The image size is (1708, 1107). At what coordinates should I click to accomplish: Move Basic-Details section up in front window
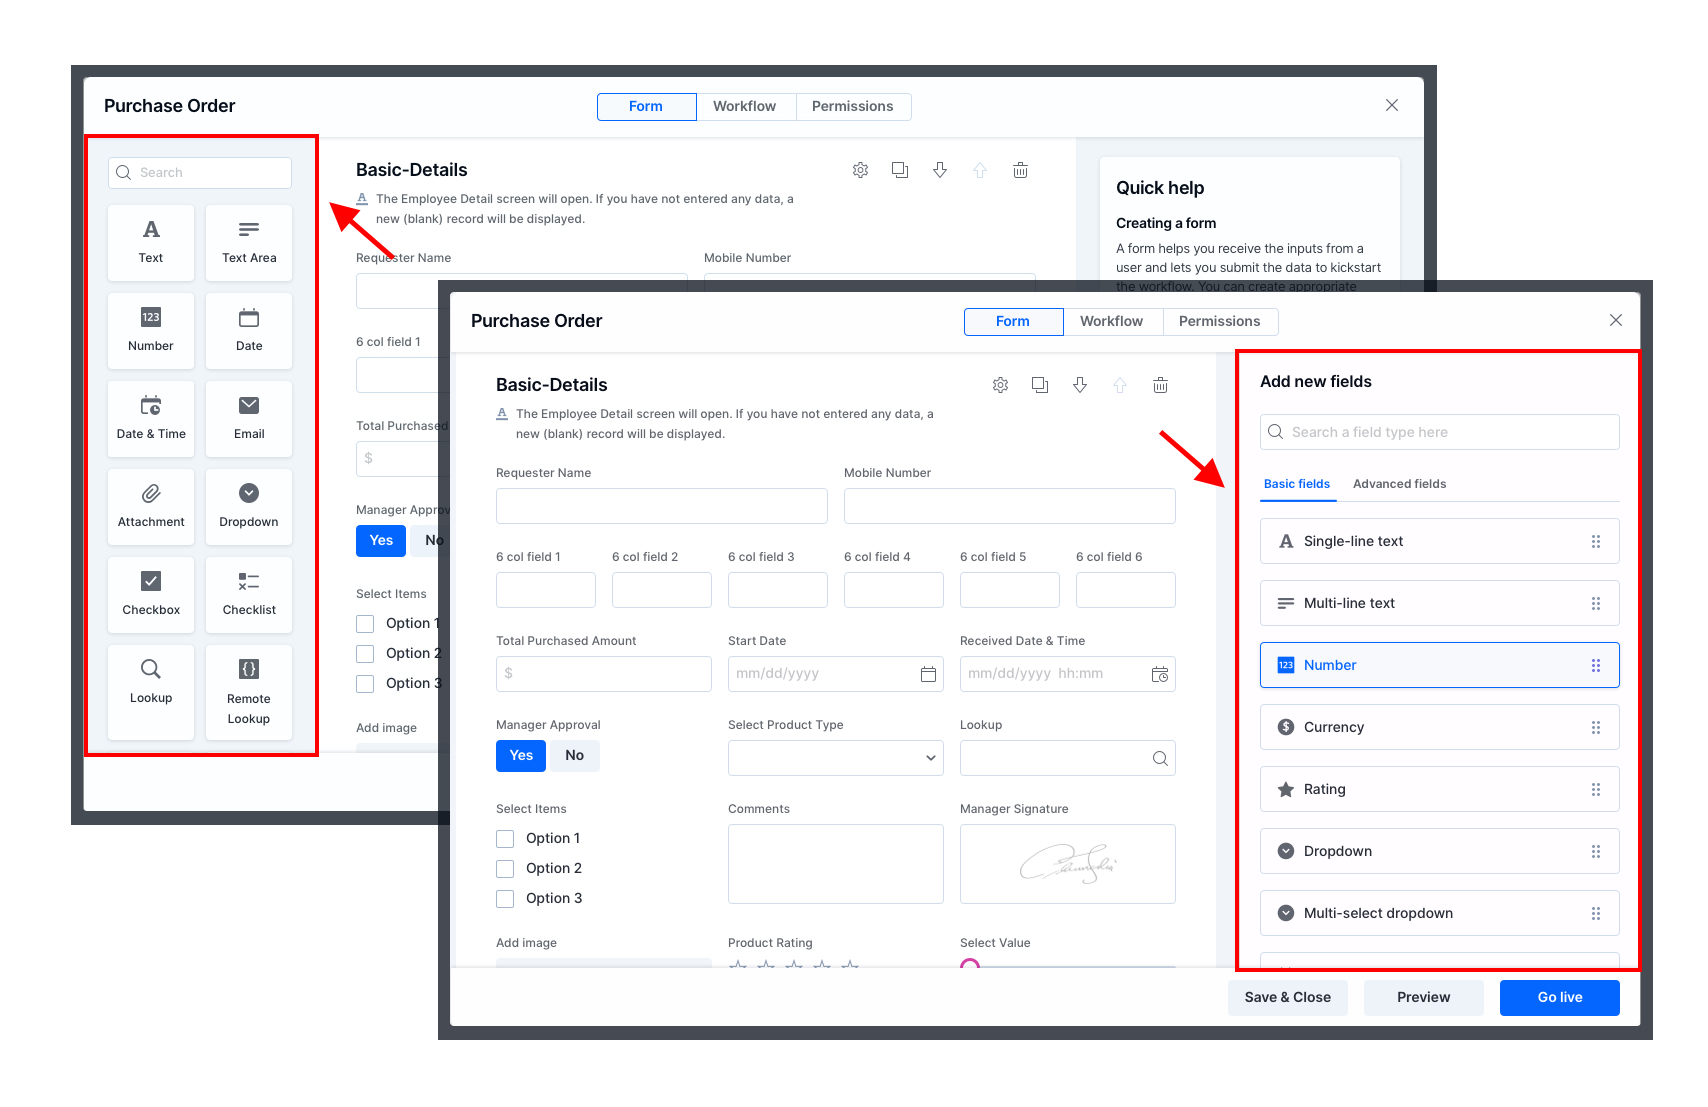[x=1120, y=385]
